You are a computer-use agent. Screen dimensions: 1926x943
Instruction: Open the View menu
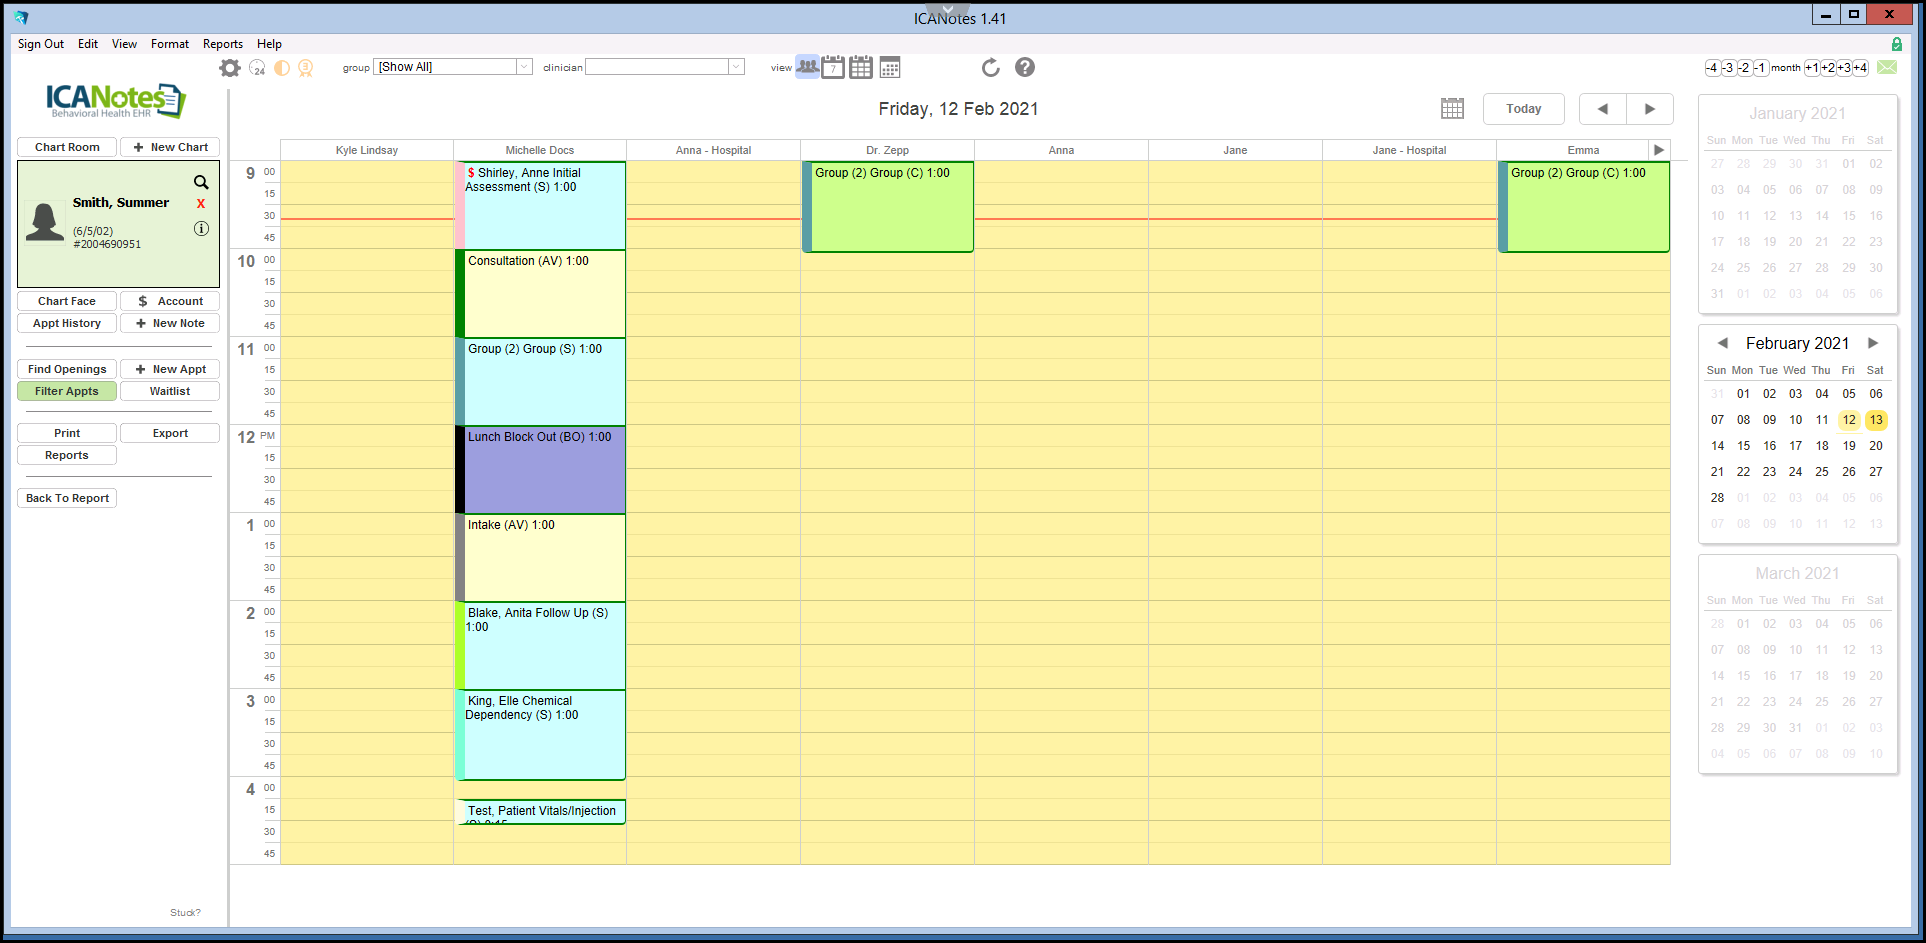click(x=124, y=44)
